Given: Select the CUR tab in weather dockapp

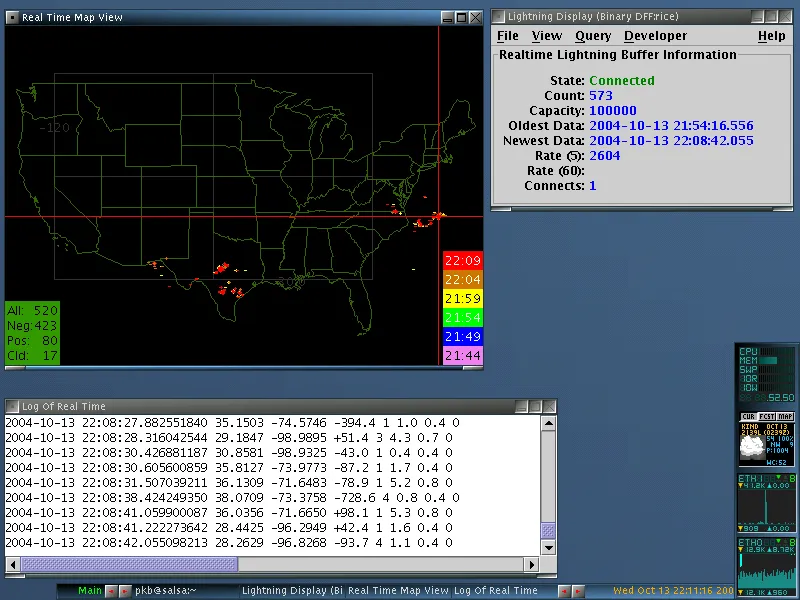Looking at the screenshot, I should pyautogui.click(x=748, y=416).
